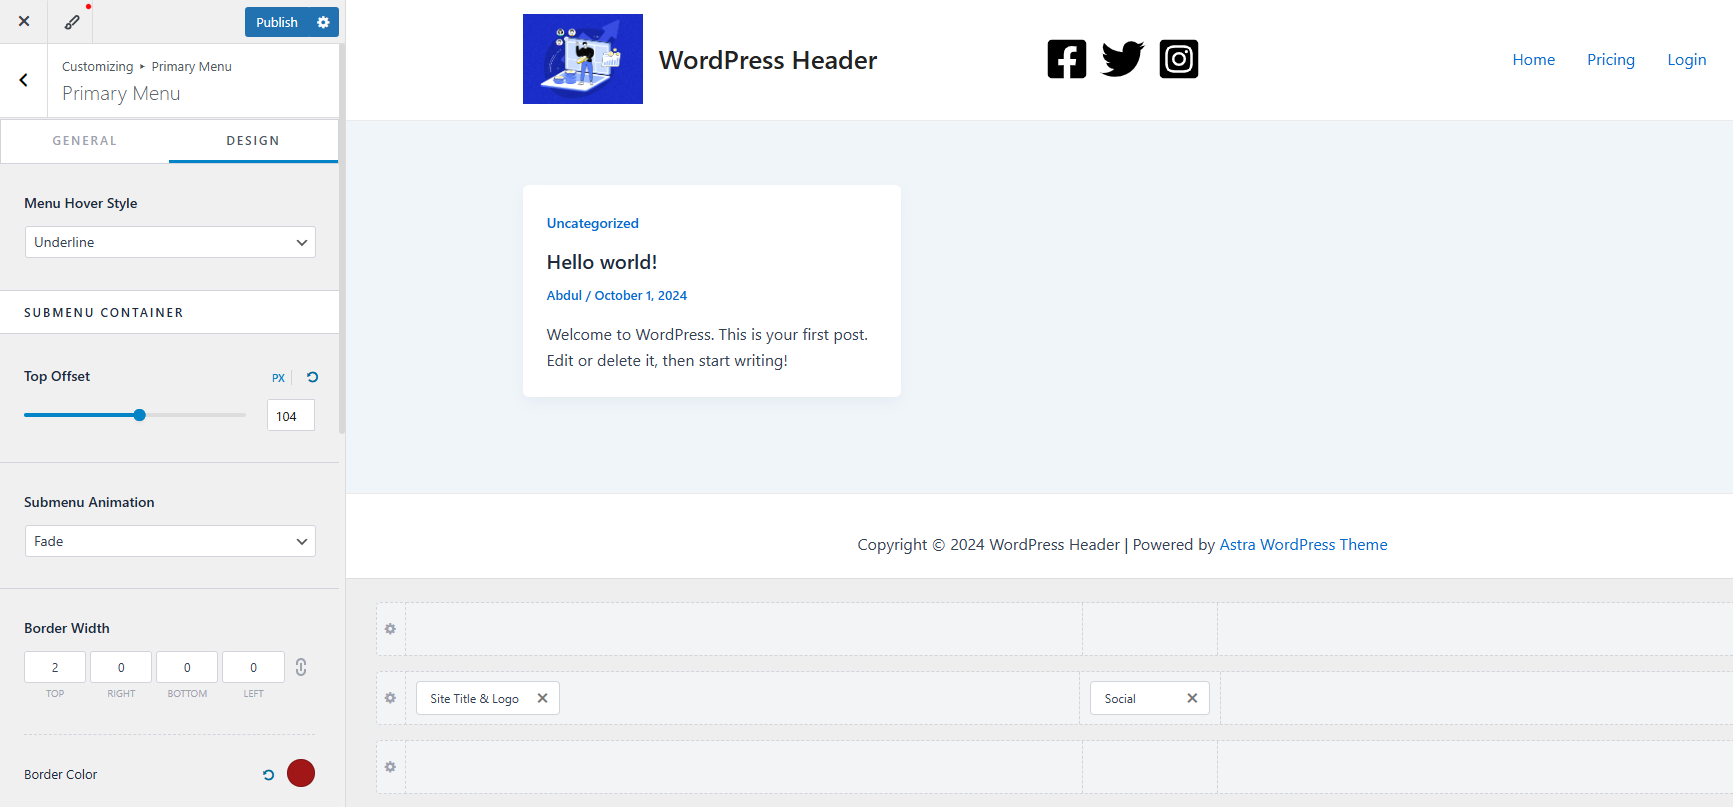1733x807 pixels.
Task: Click the Publish button
Action: [x=277, y=22]
